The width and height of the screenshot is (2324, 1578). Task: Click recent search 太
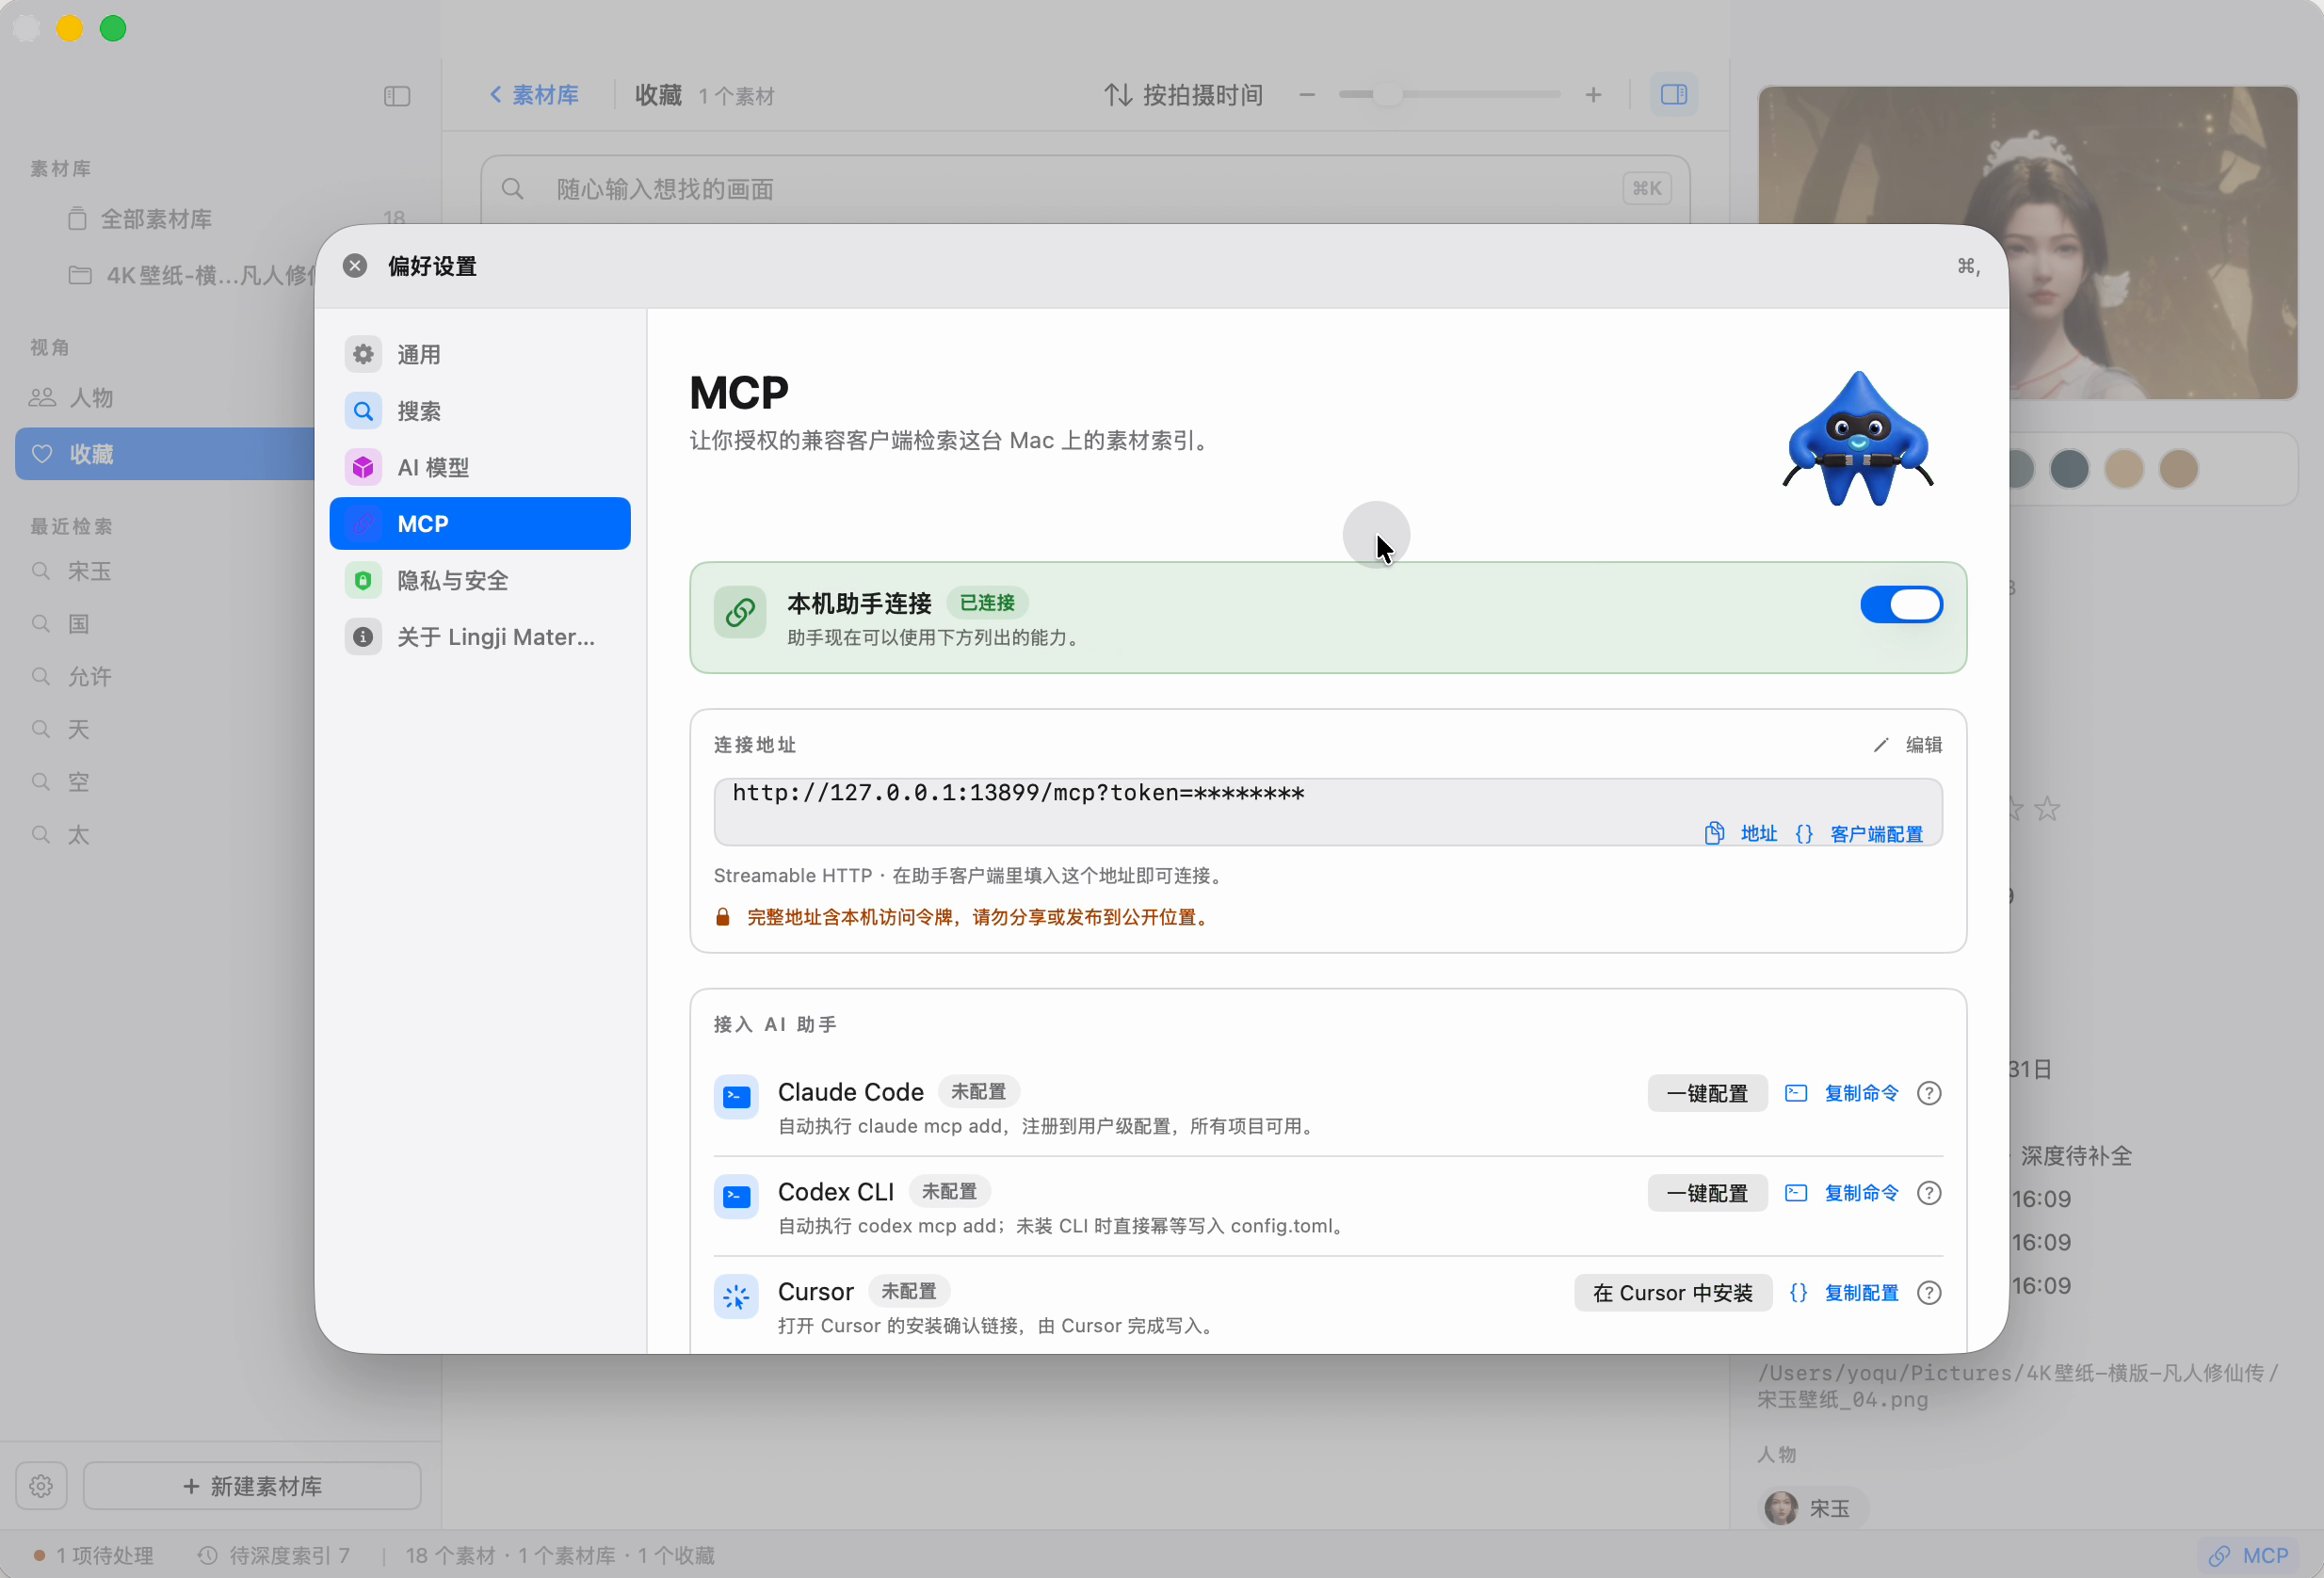(78, 835)
